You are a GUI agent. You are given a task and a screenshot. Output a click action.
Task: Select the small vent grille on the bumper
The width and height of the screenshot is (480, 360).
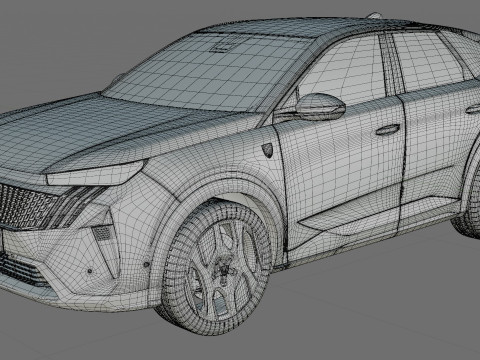click(102, 232)
